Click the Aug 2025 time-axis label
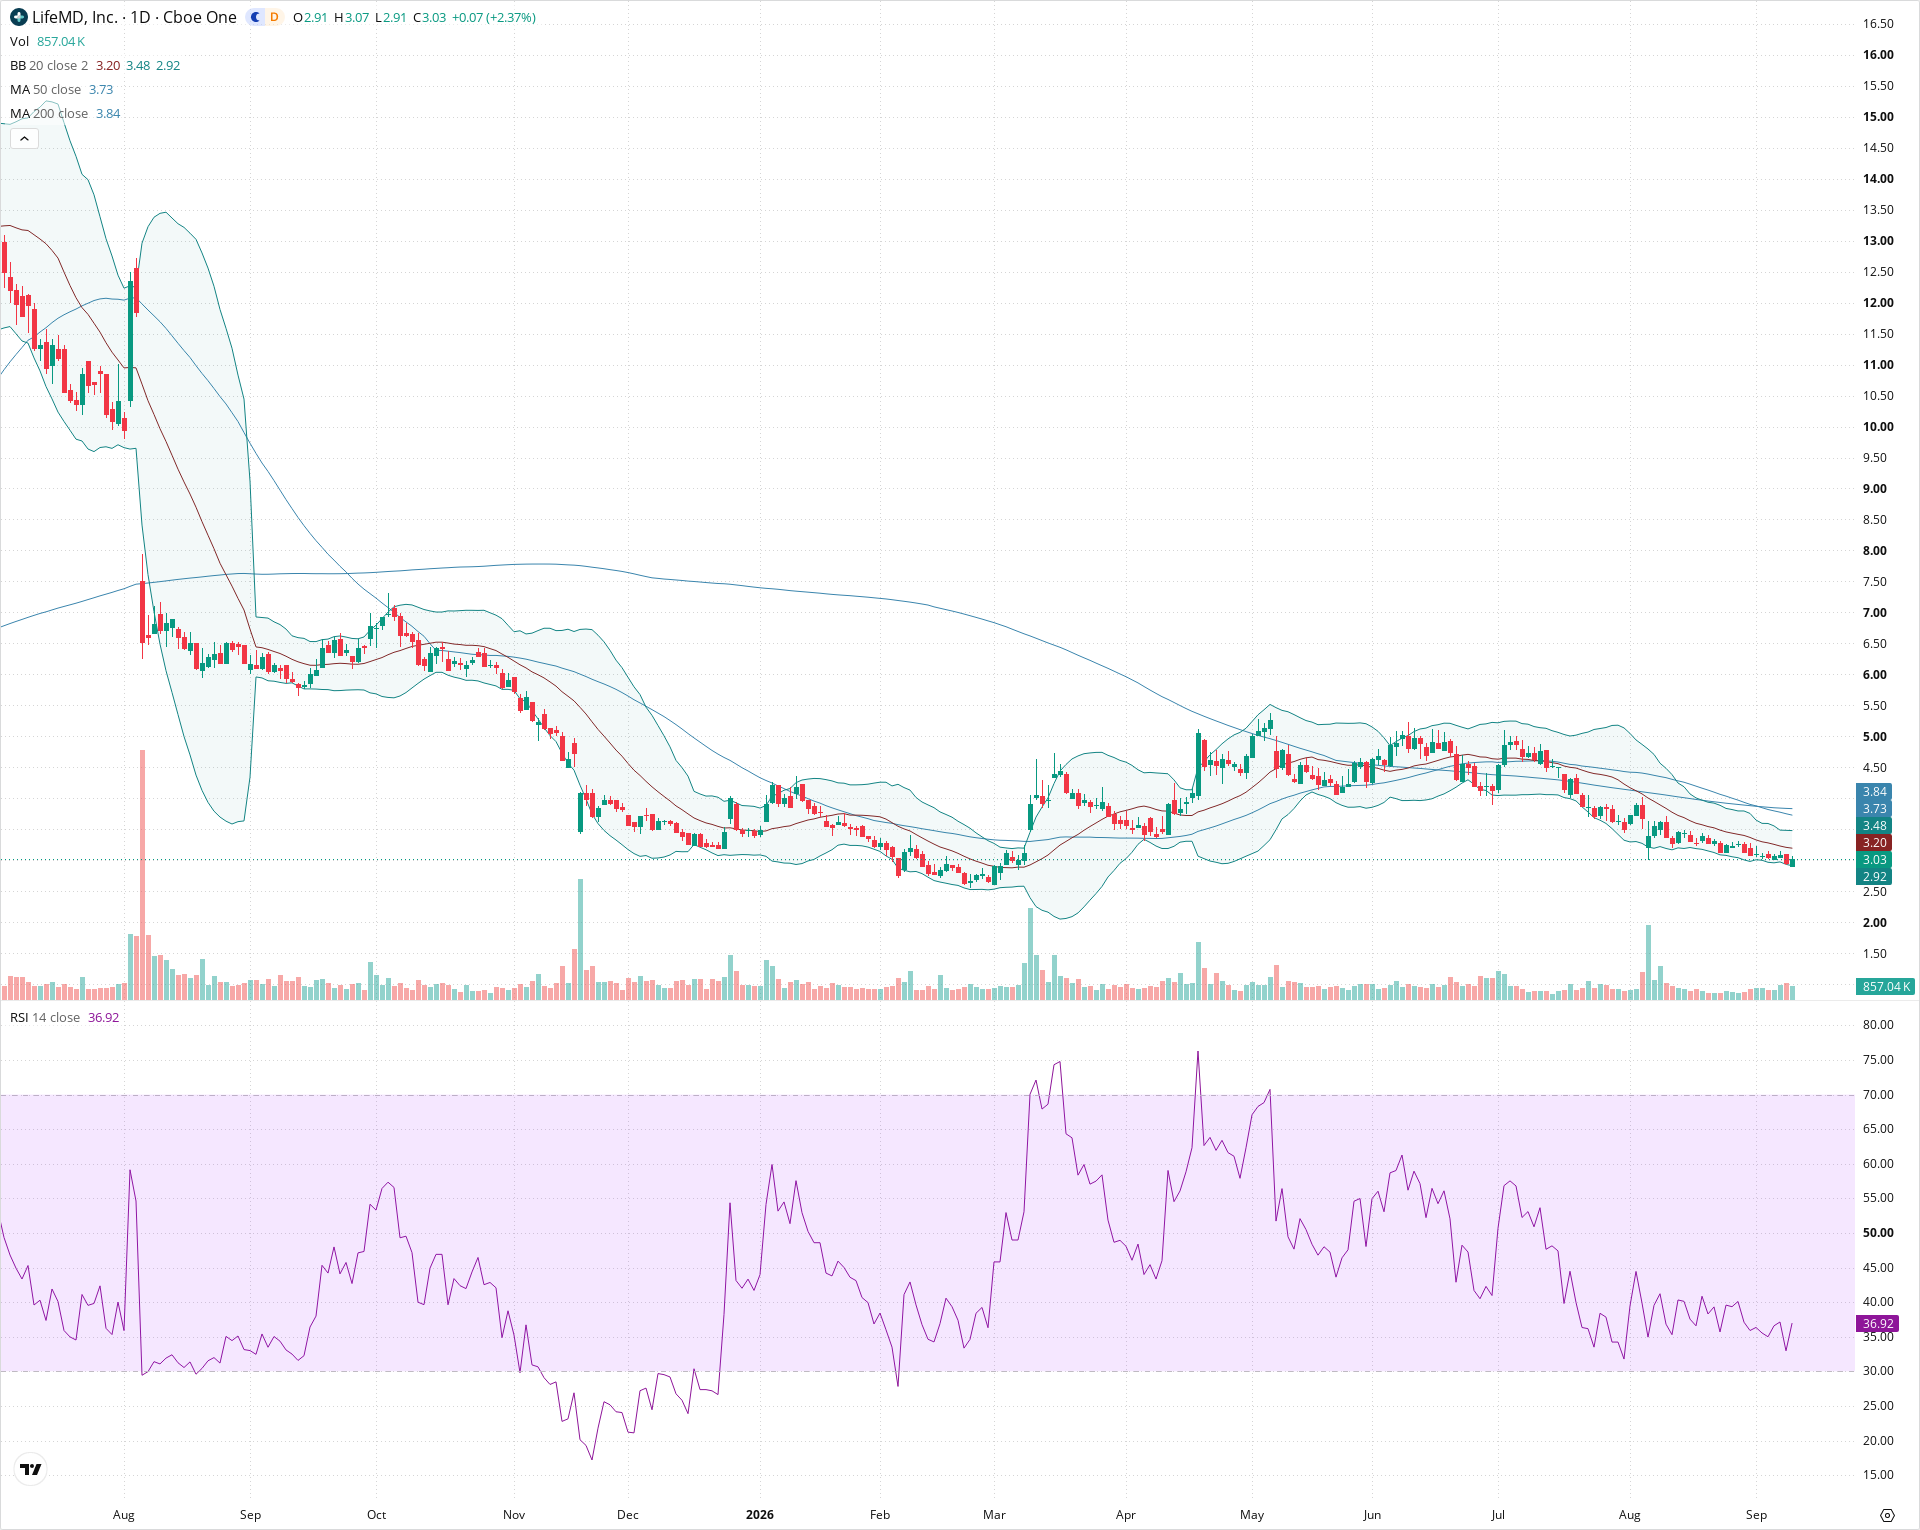Image resolution: width=1920 pixels, height=1530 pixels. [x=124, y=1514]
